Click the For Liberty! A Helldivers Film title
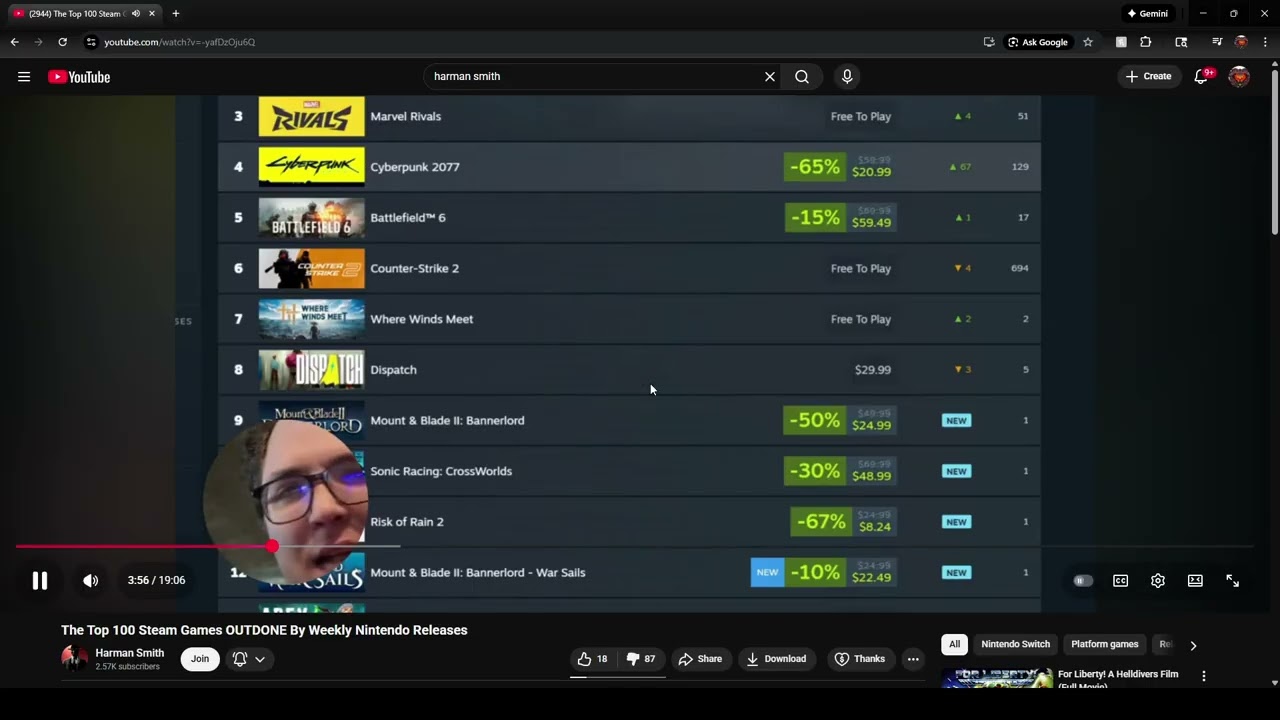This screenshot has width=1280, height=720. 1118,679
